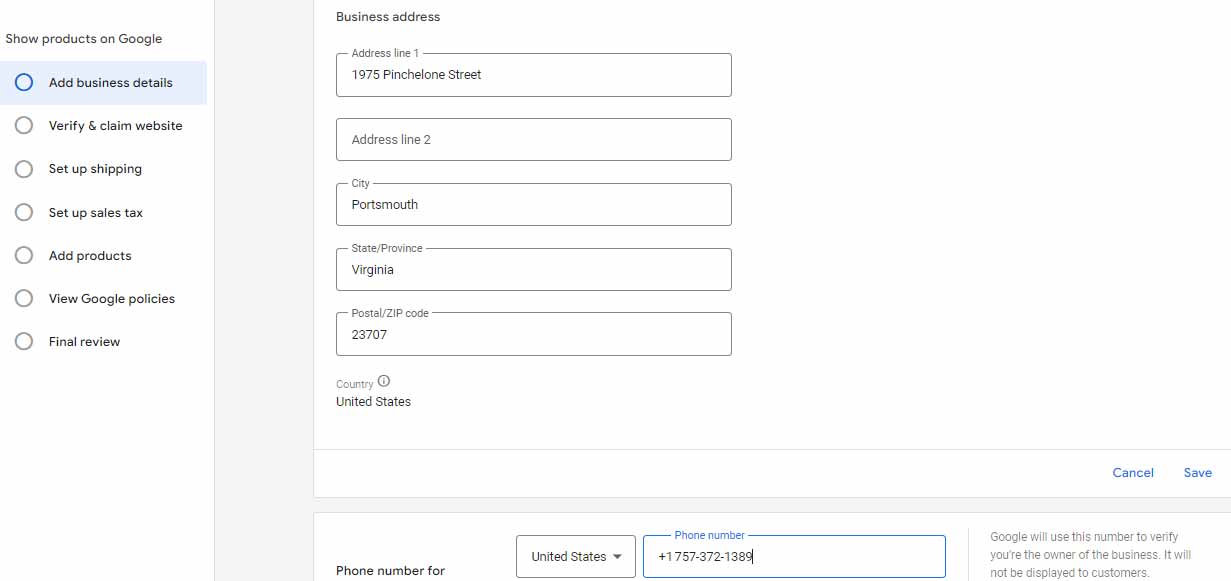Click the City field containing Portsmouth
Image resolution: width=1231 pixels, height=581 pixels.
pos(534,204)
